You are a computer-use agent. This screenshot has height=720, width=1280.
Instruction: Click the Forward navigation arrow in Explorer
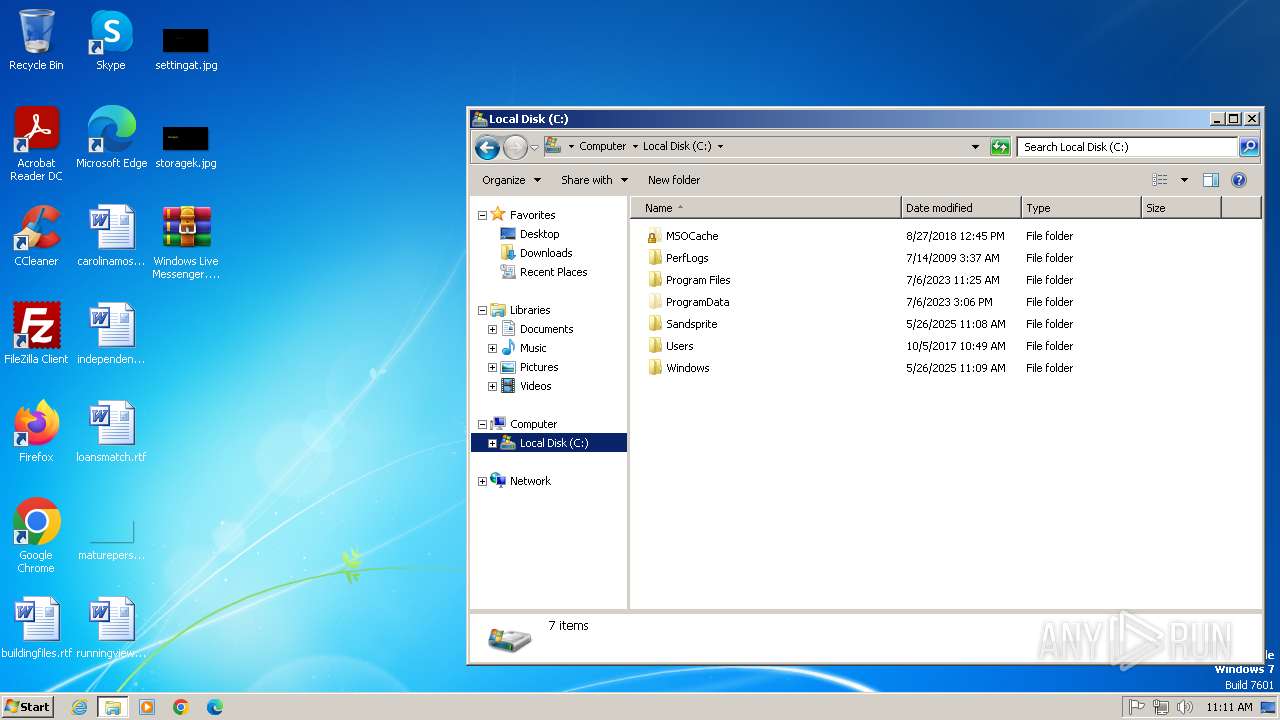pyautogui.click(x=515, y=147)
